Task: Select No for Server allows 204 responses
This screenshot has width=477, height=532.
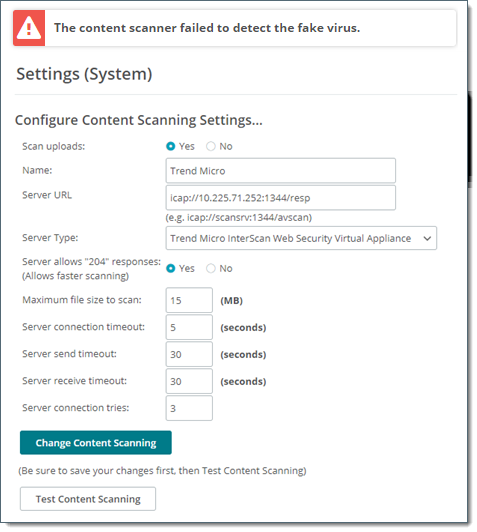Action: pos(211,268)
